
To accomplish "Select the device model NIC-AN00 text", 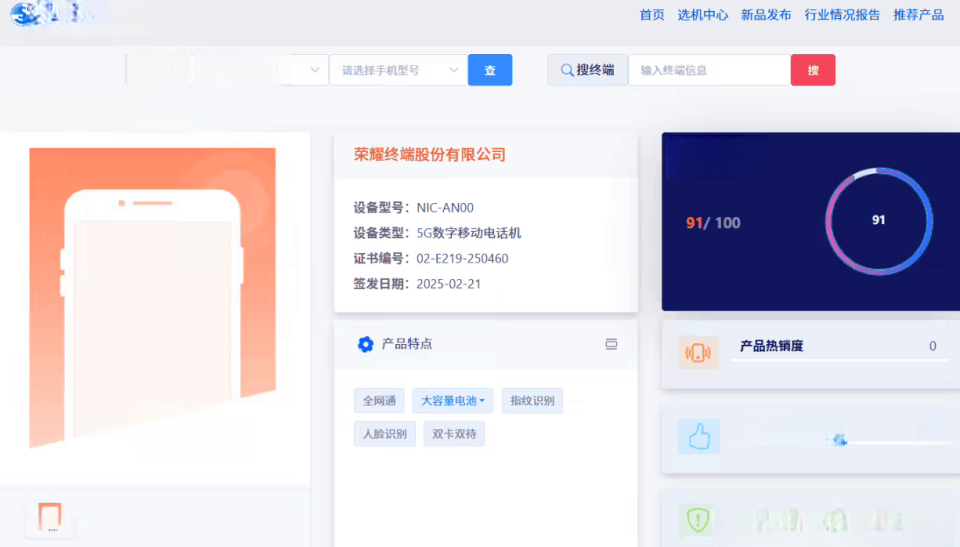I will 445,208.
